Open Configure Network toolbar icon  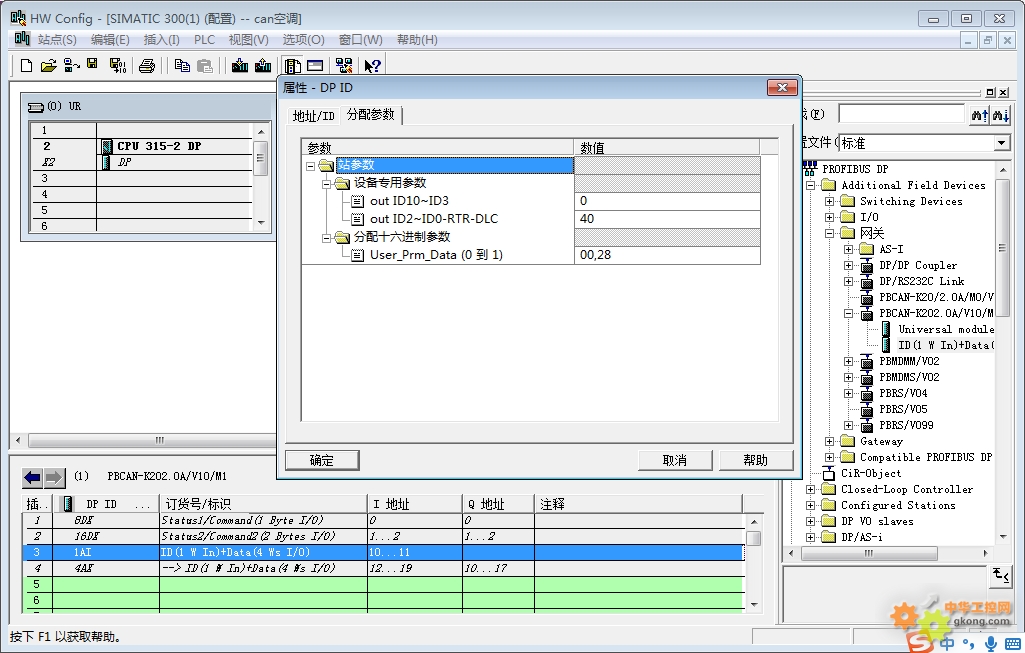(x=344, y=65)
